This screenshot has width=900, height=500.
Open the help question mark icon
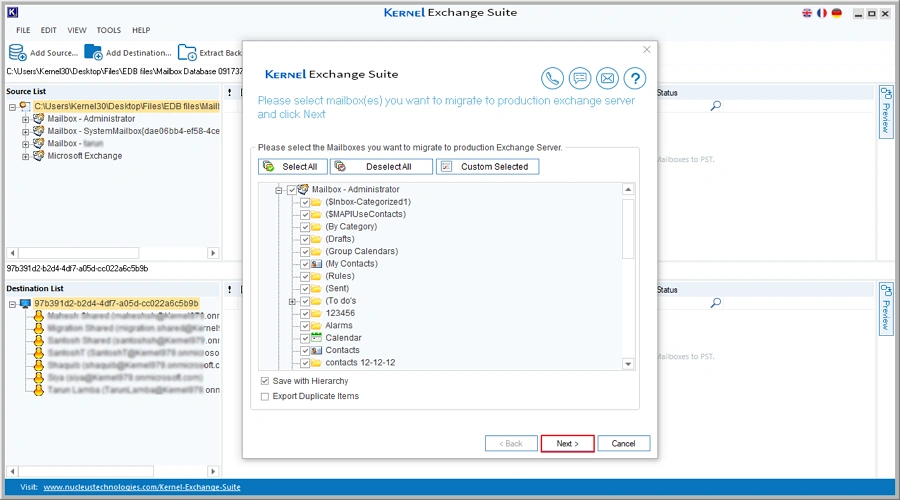click(x=634, y=79)
